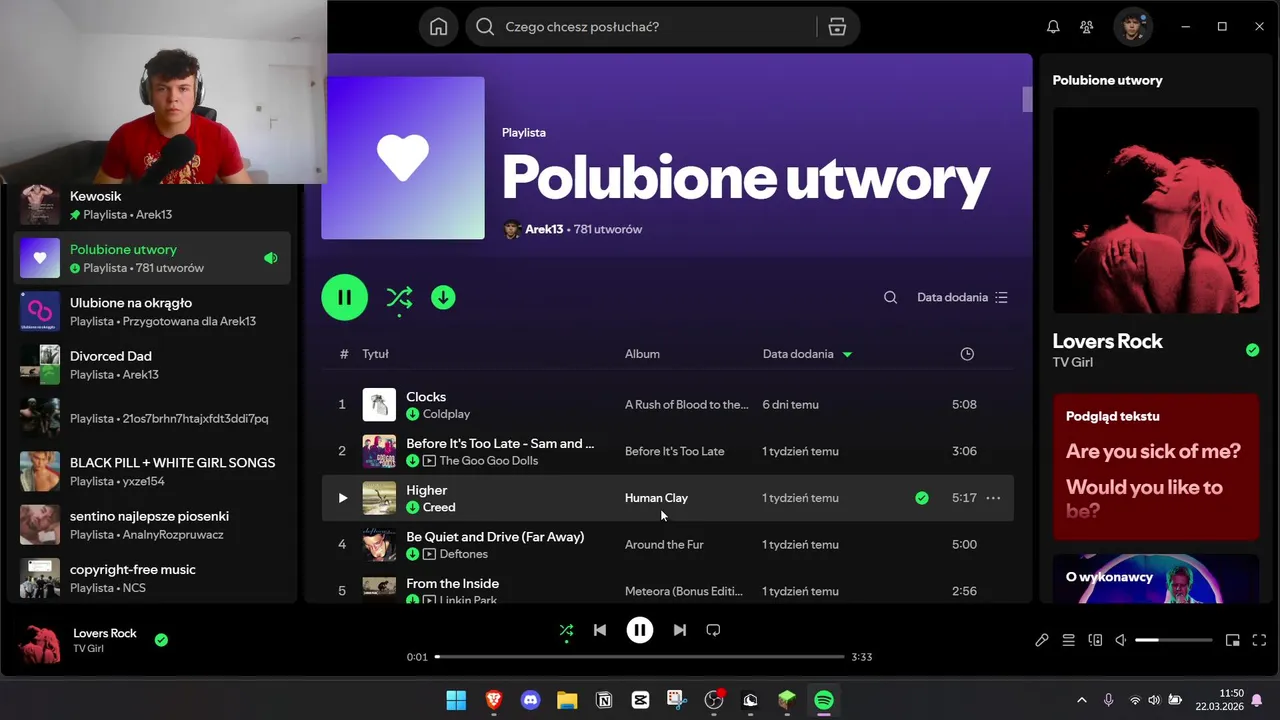Open profile link 'Arek13' under playlist title
The width and height of the screenshot is (1280, 720).
point(544,229)
